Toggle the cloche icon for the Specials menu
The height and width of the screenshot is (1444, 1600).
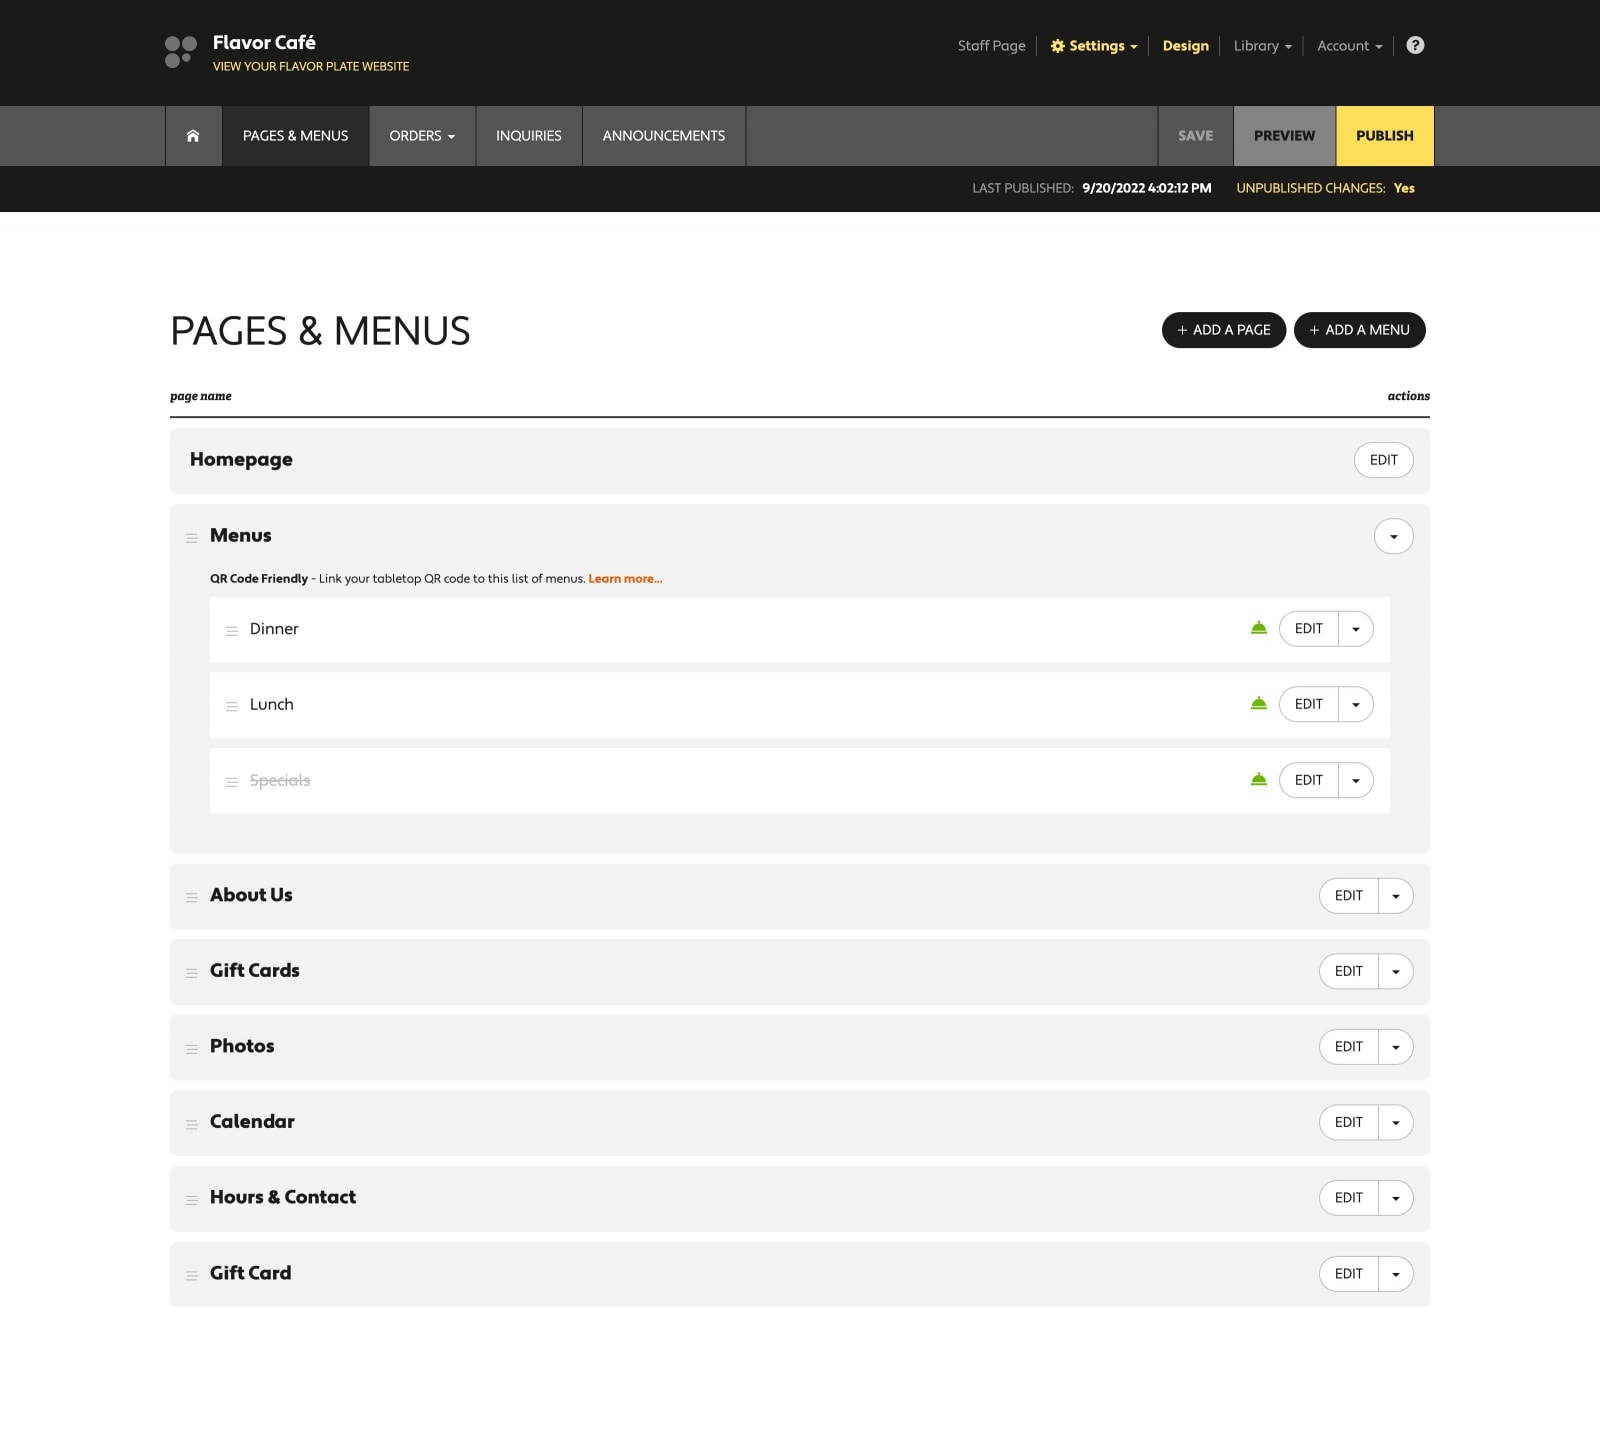[x=1258, y=779]
